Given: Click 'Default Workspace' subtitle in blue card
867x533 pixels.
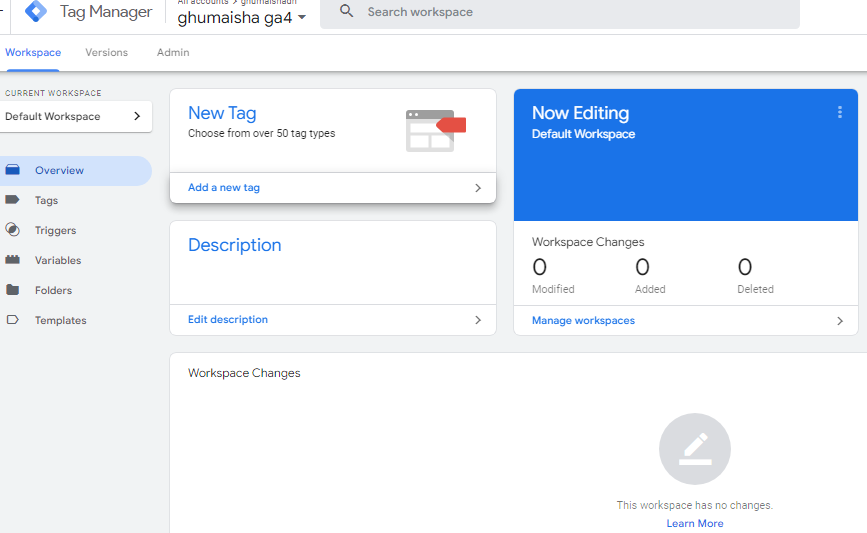Looking at the screenshot, I should click(583, 134).
